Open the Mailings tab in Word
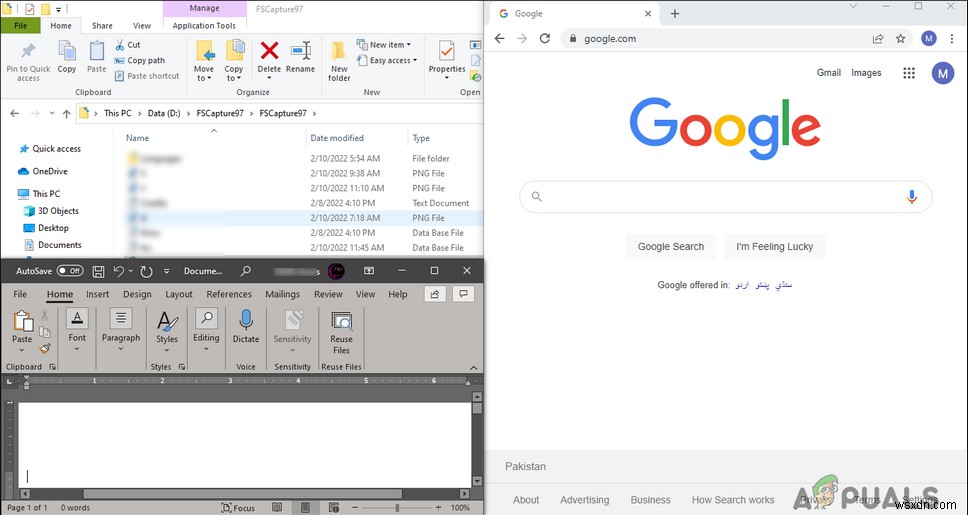This screenshot has height=515, width=968. [283, 295]
